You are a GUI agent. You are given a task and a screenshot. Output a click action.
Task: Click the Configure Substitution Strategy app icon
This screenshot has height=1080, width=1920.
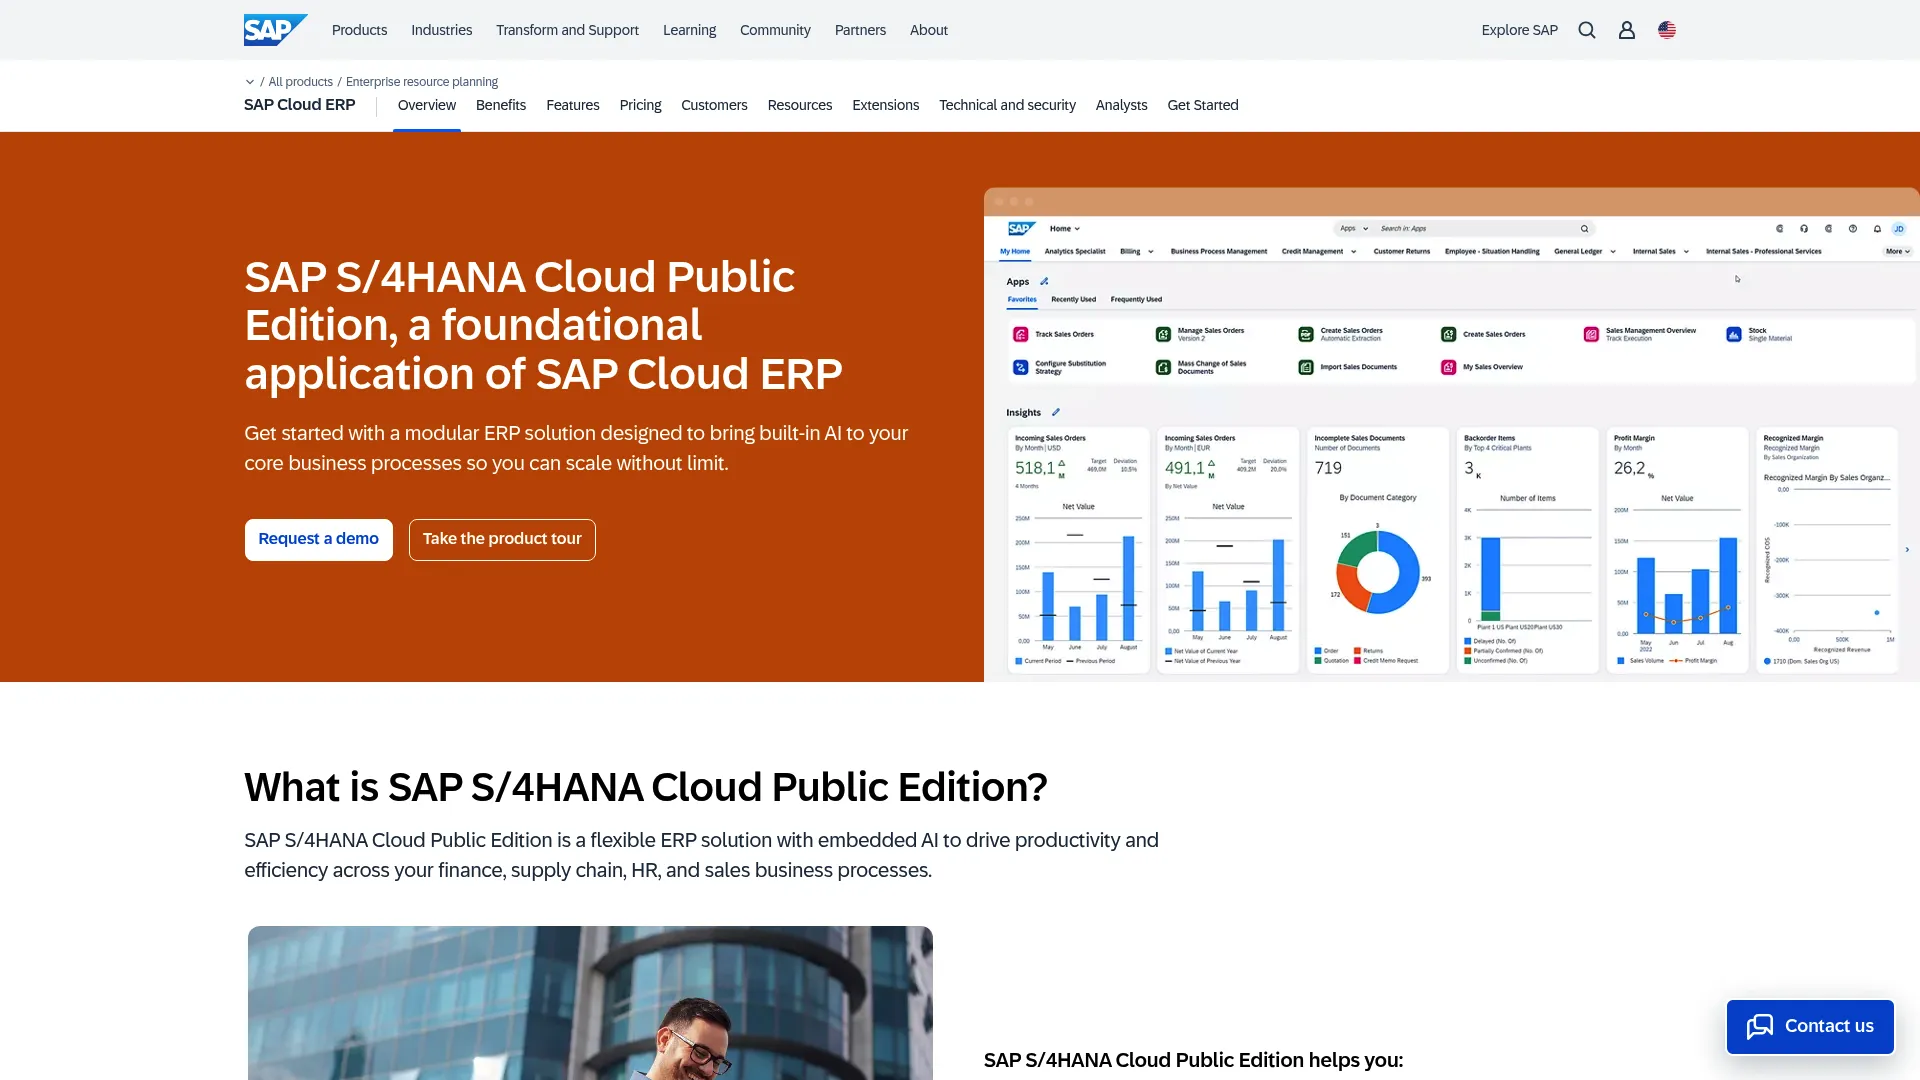[1020, 367]
